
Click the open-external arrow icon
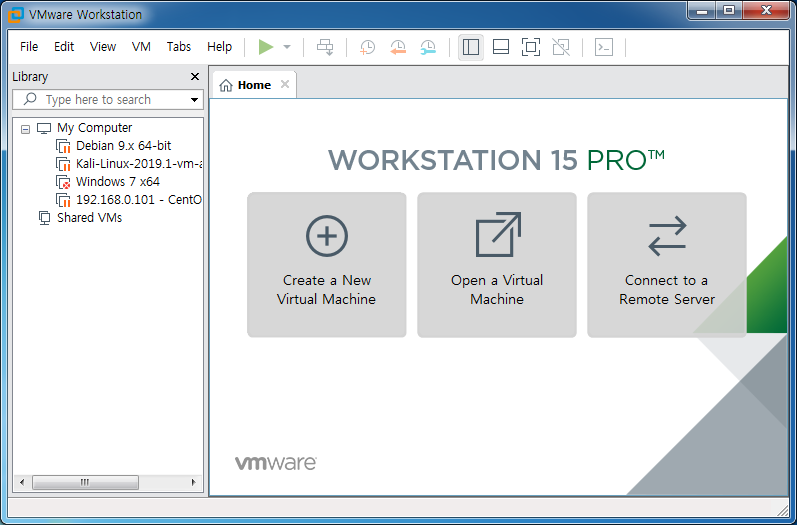498,234
